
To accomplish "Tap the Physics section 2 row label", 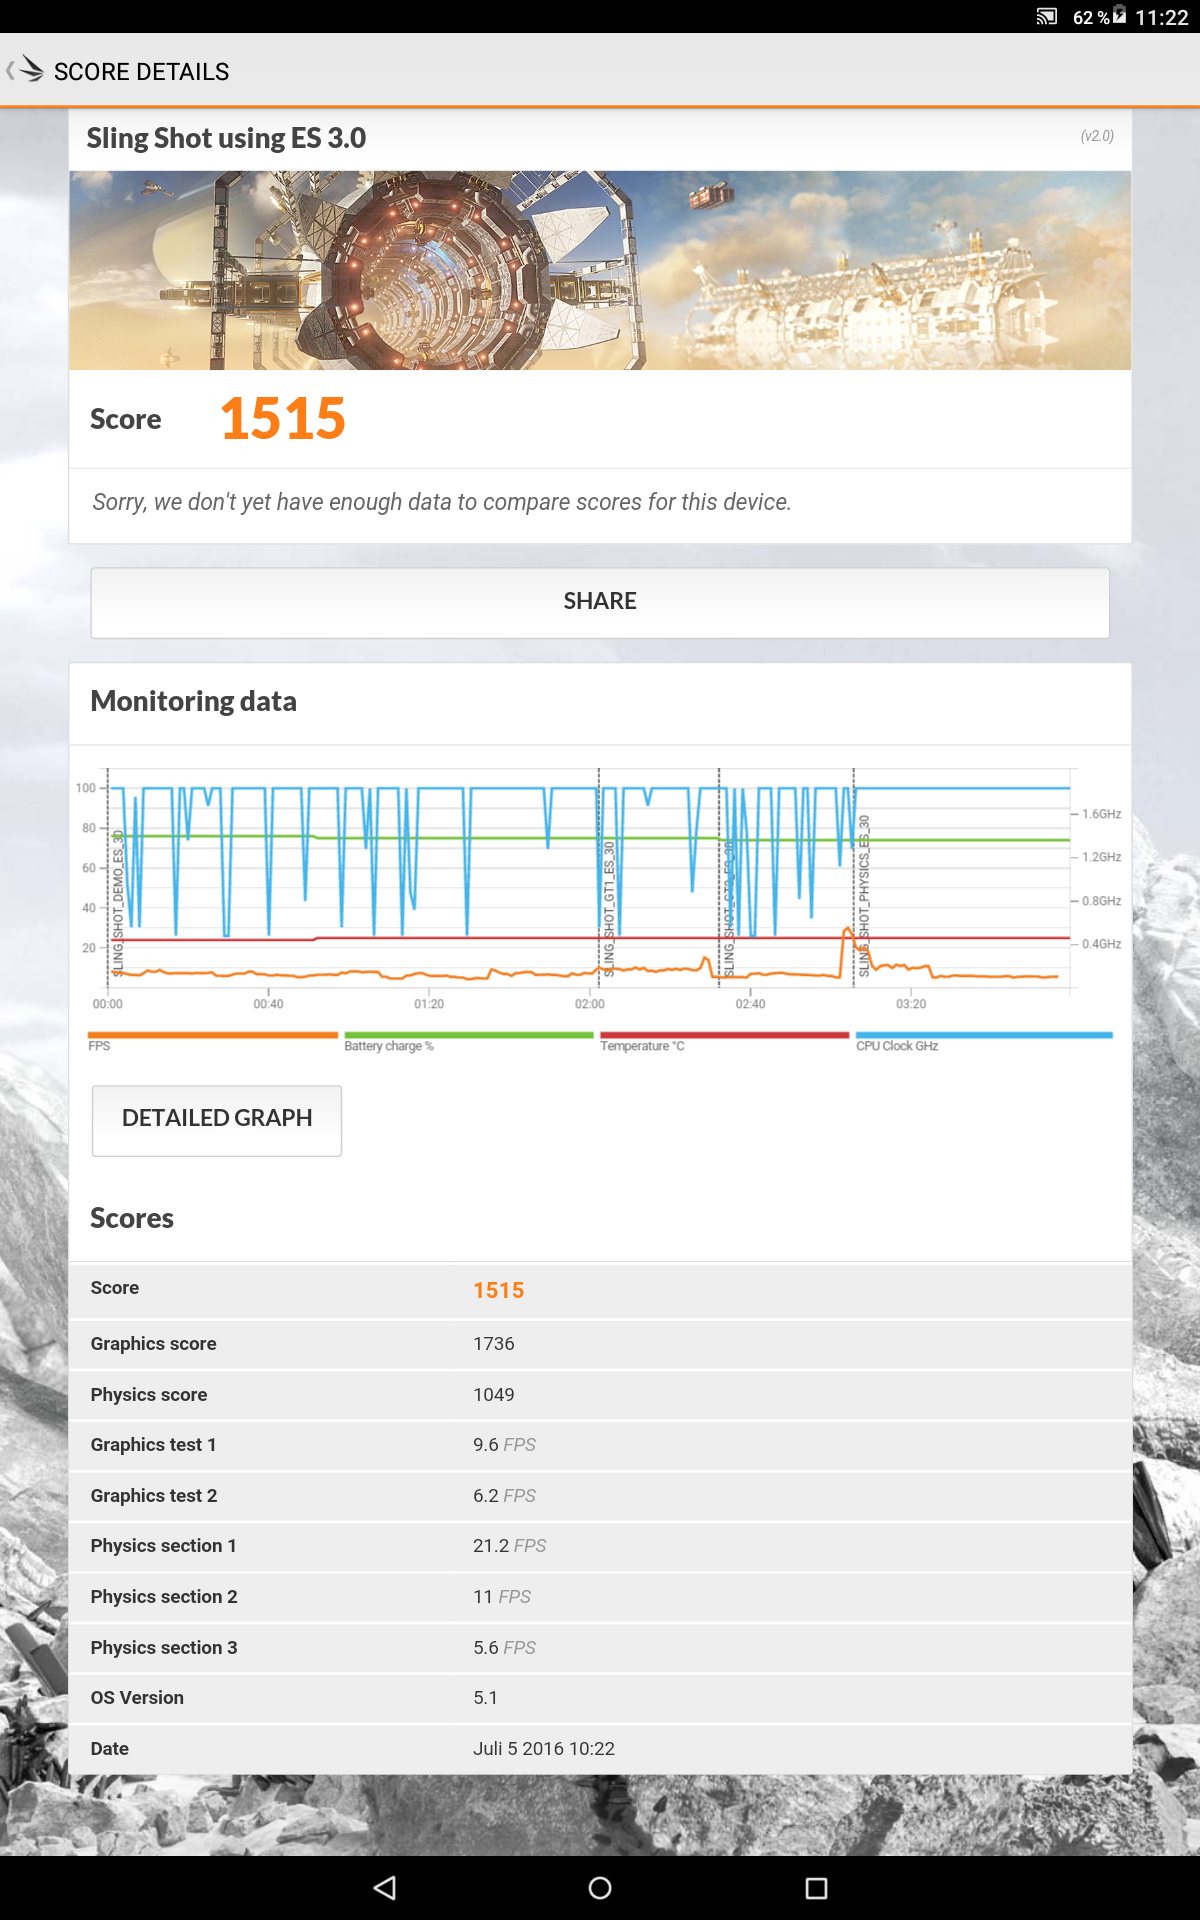I will [164, 1597].
